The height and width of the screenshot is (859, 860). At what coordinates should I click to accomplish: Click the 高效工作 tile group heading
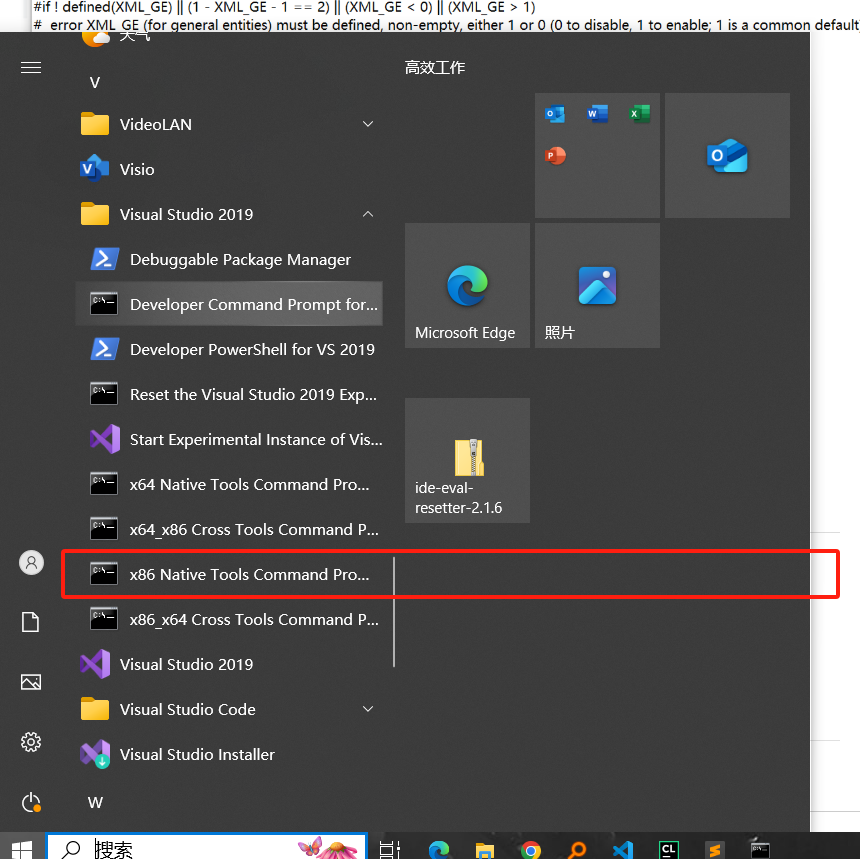click(435, 67)
